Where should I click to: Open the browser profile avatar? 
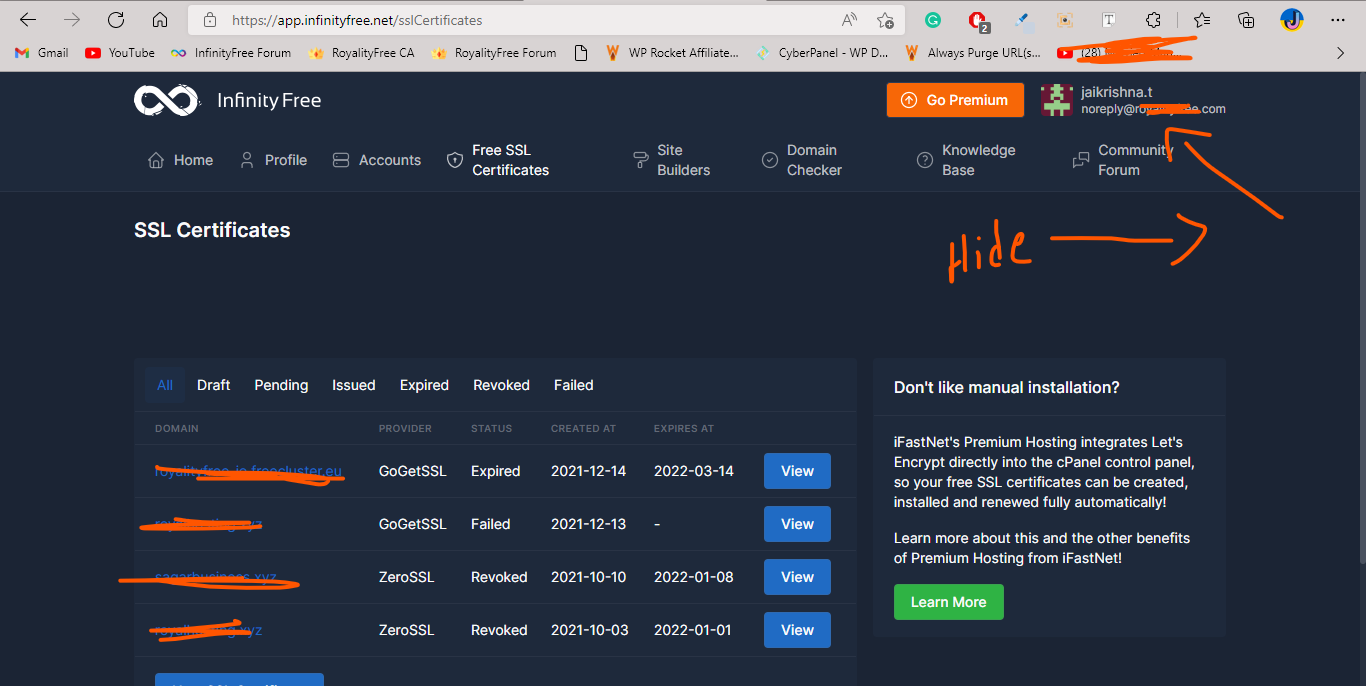(x=1292, y=20)
